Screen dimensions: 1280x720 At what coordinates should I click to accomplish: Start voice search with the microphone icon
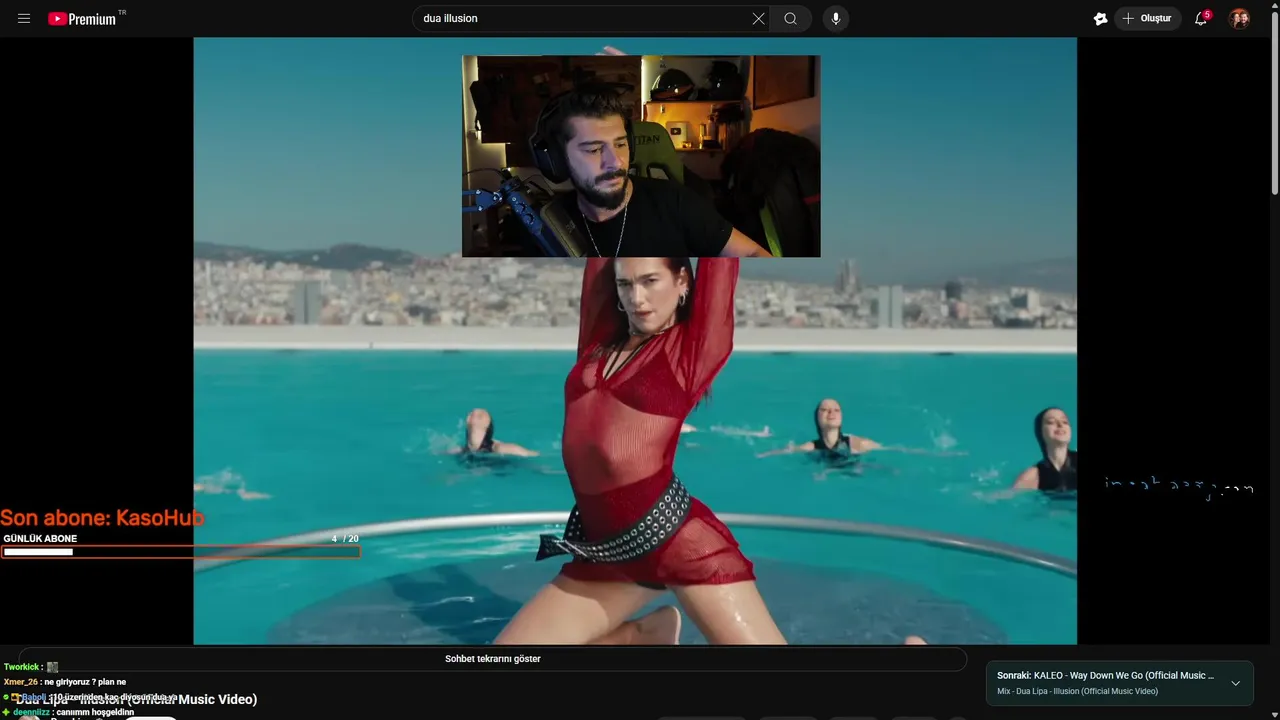836,18
